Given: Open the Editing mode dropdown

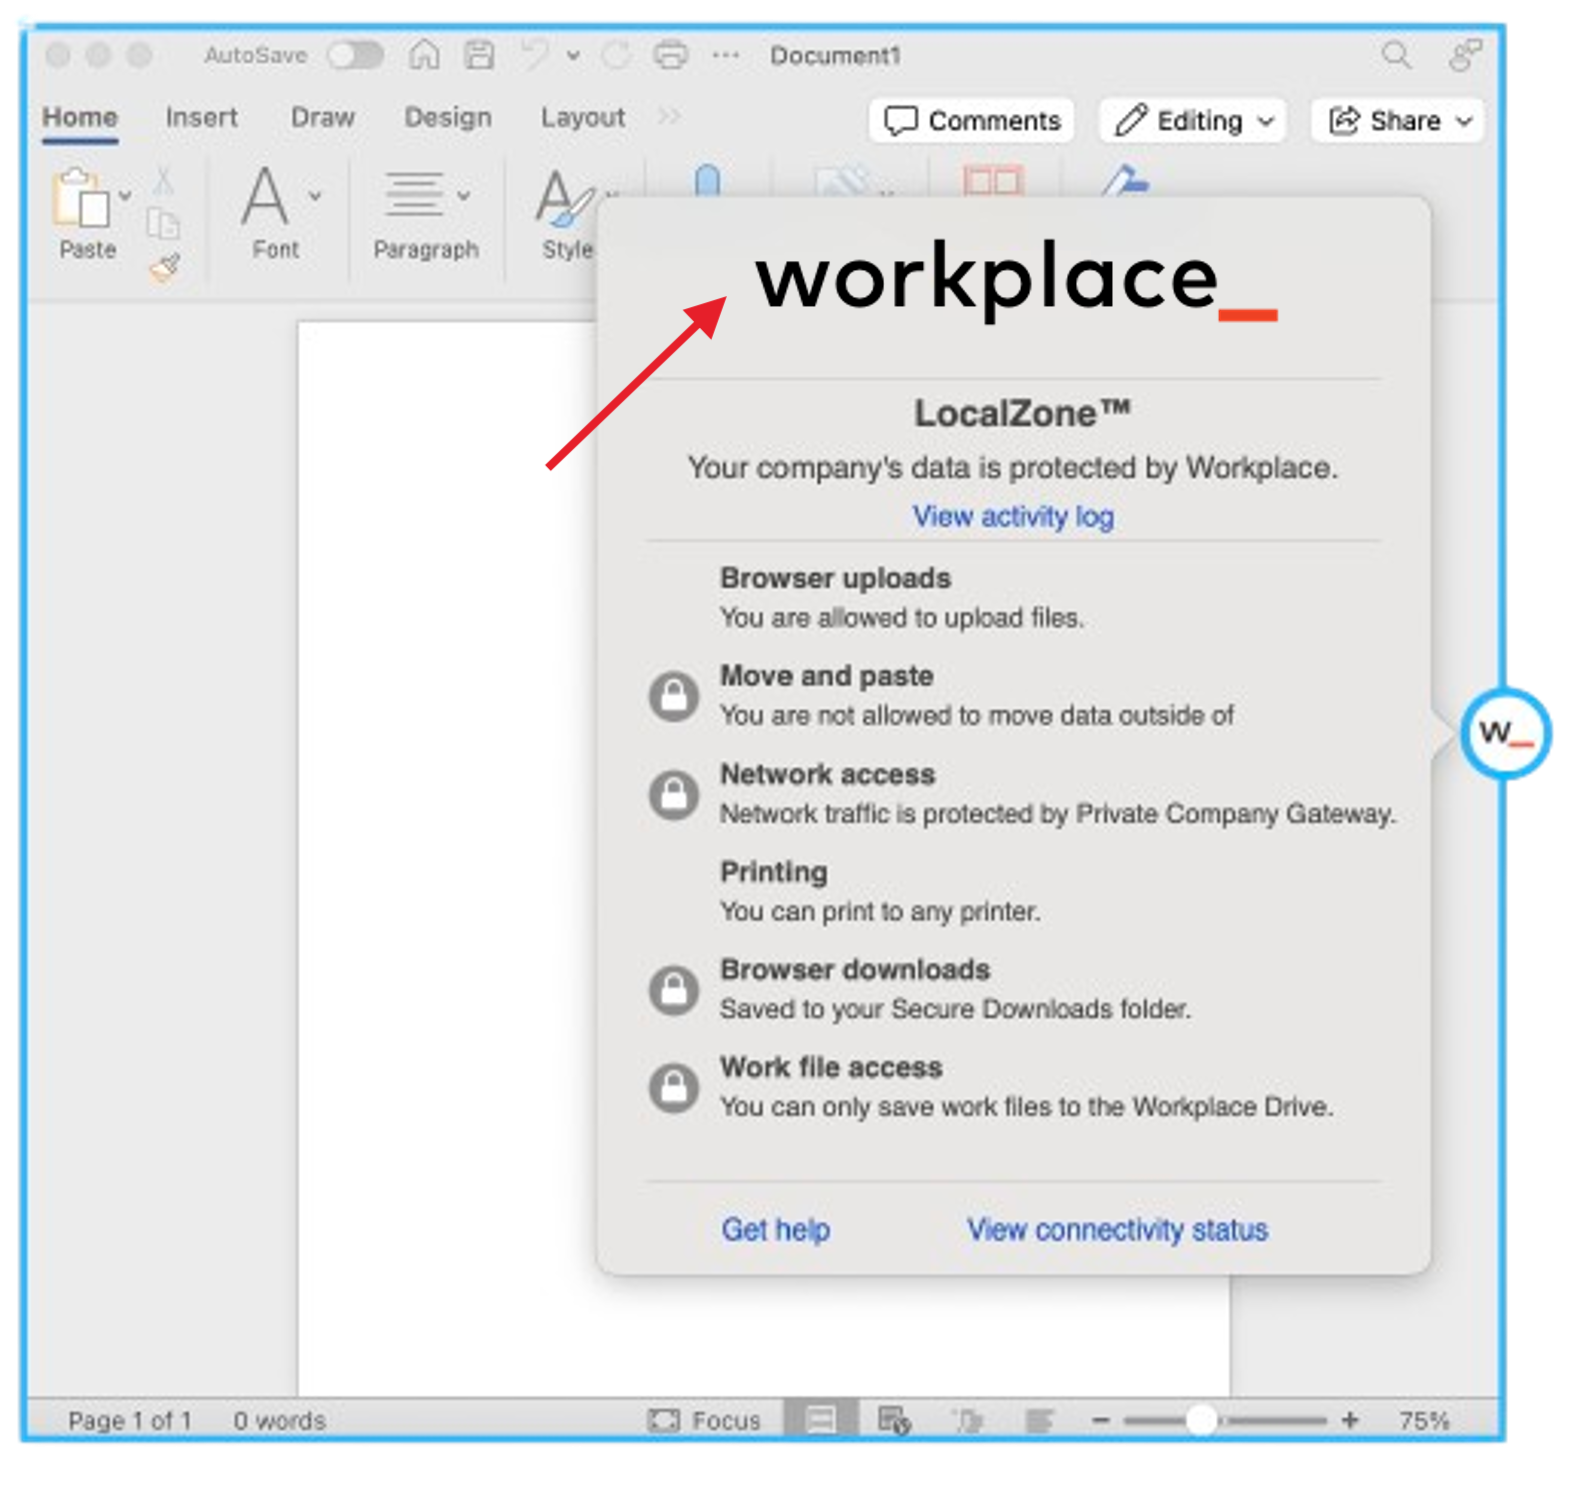Looking at the screenshot, I should pyautogui.click(x=1193, y=121).
